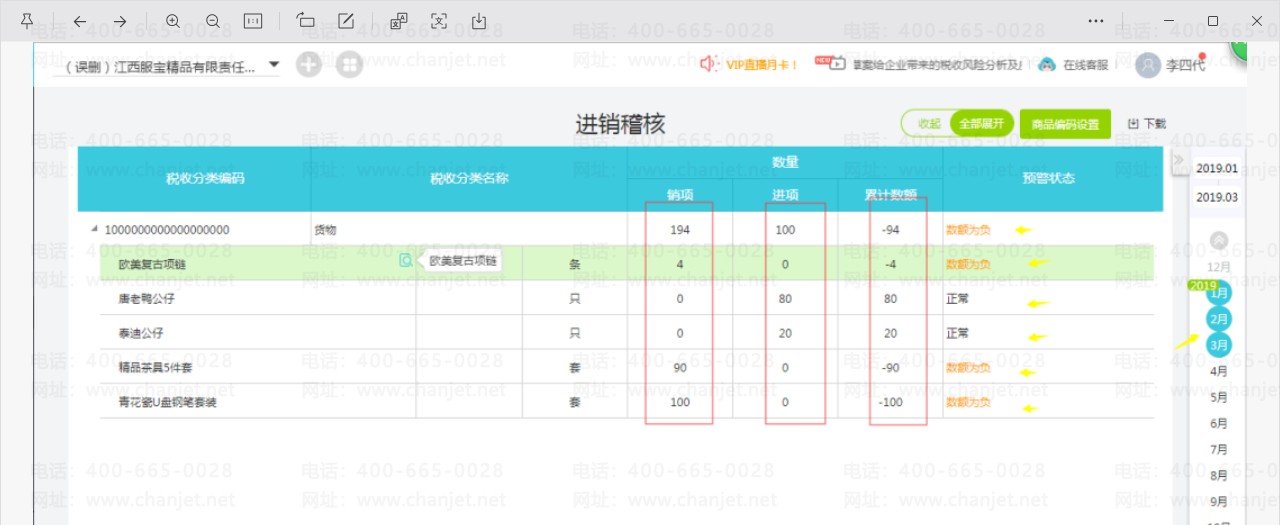
Task: Open the company name dropdown
Action: (x=274, y=65)
